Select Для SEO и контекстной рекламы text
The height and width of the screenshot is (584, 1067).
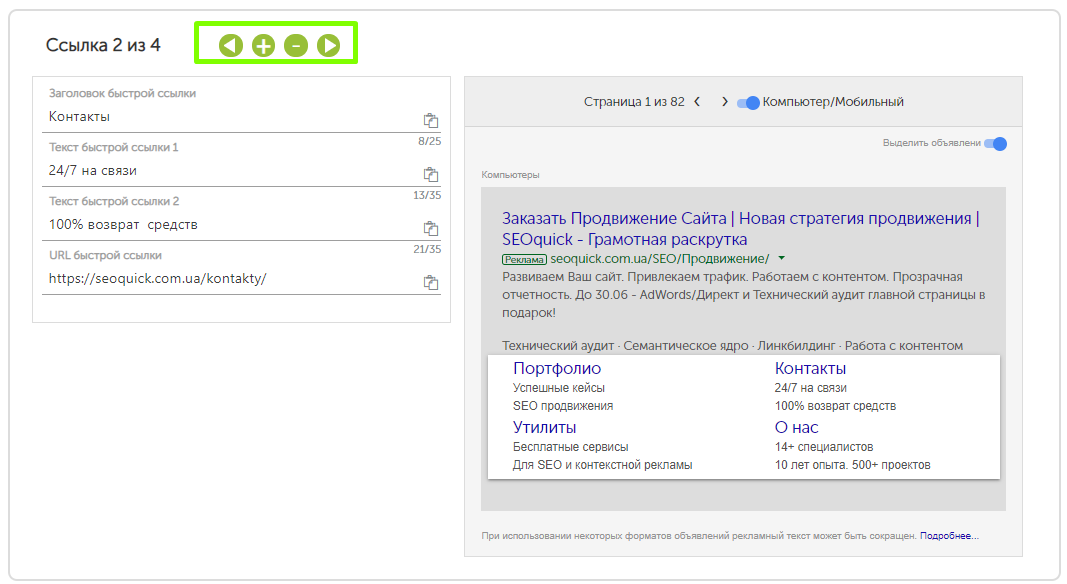pyautogui.click(x=602, y=465)
